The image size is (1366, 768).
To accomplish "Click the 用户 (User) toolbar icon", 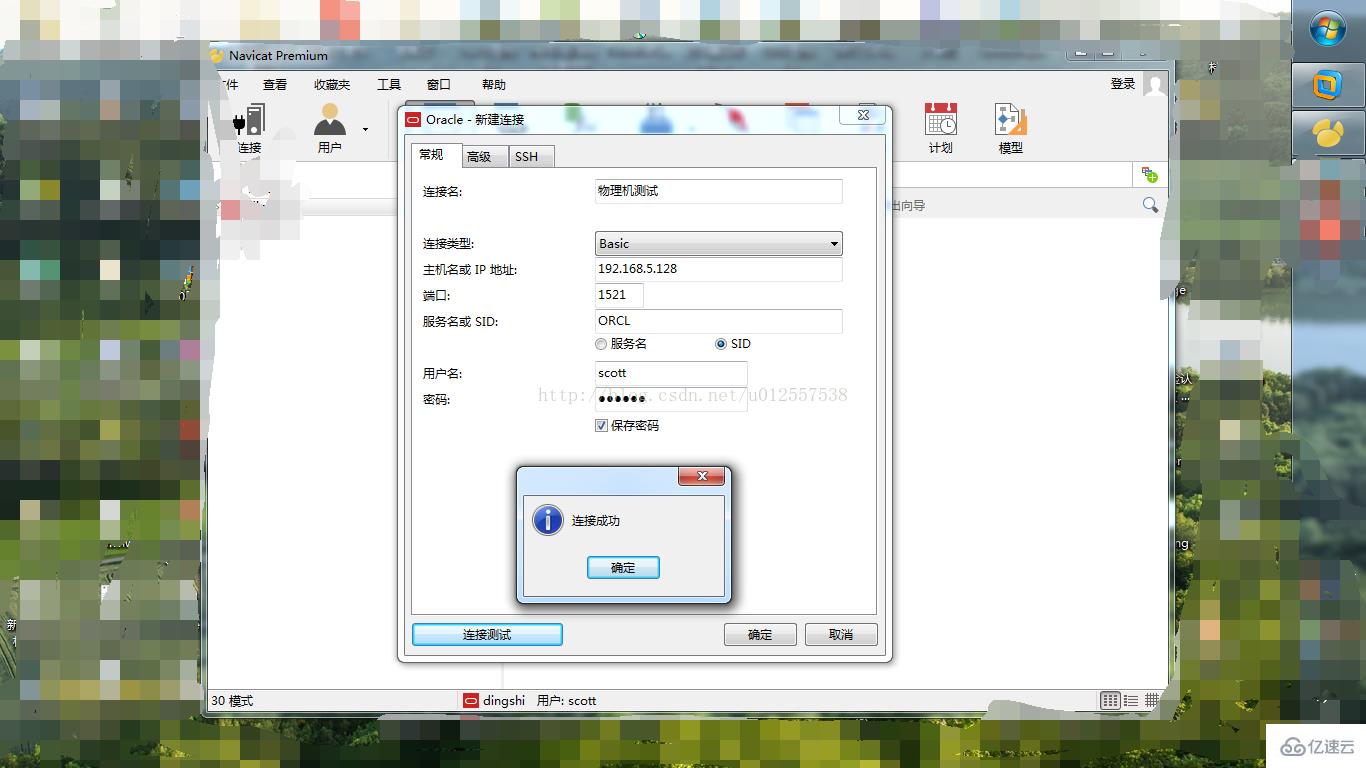I will click(330, 128).
